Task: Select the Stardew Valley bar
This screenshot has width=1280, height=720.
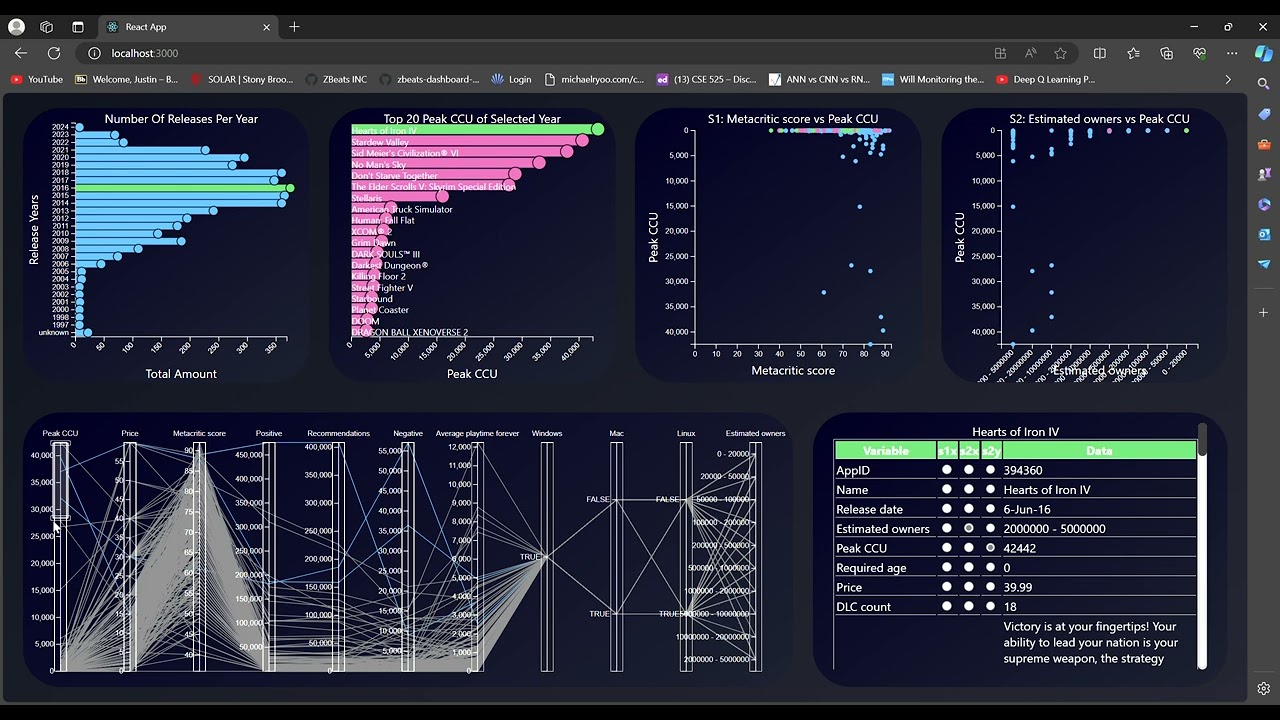Action: pyautogui.click(x=467, y=142)
